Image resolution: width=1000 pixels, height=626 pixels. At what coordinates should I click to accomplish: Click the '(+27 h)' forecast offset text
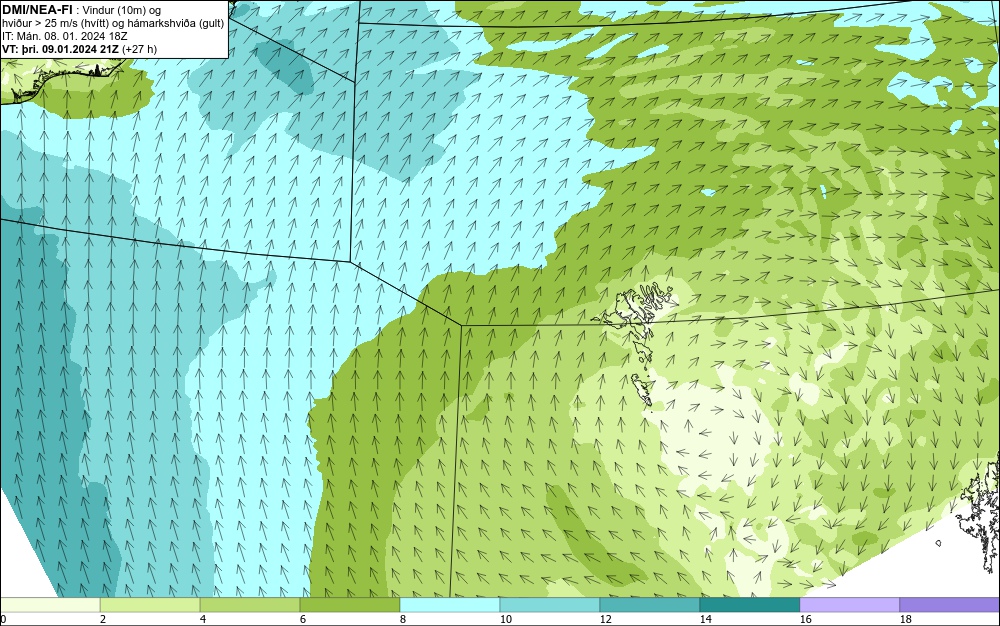pos(139,48)
